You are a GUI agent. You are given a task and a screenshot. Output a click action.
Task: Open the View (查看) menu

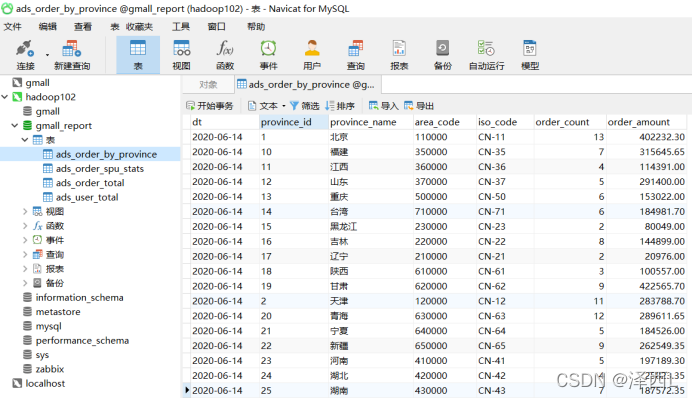tap(83, 27)
